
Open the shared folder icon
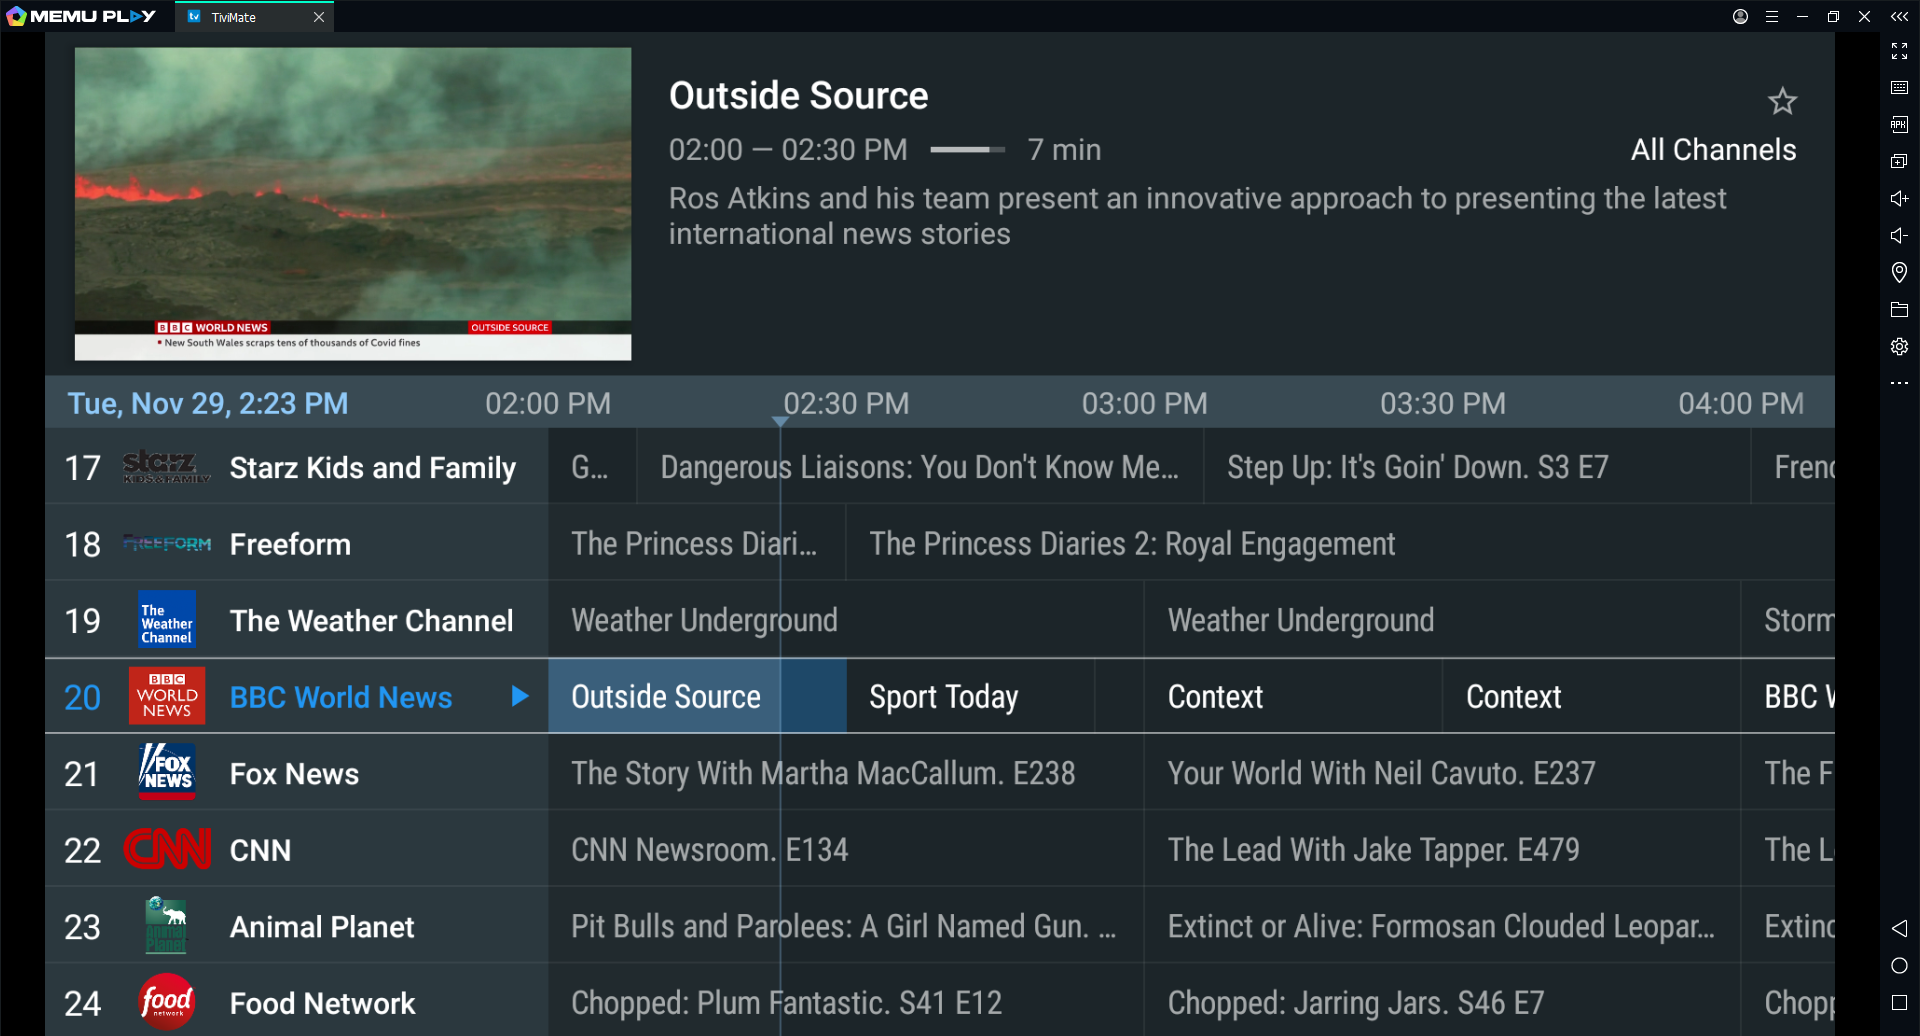point(1899,310)
